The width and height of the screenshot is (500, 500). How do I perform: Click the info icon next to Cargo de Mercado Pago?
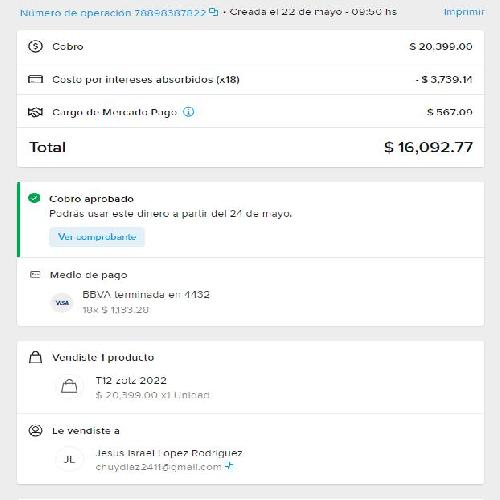(189, 112)
